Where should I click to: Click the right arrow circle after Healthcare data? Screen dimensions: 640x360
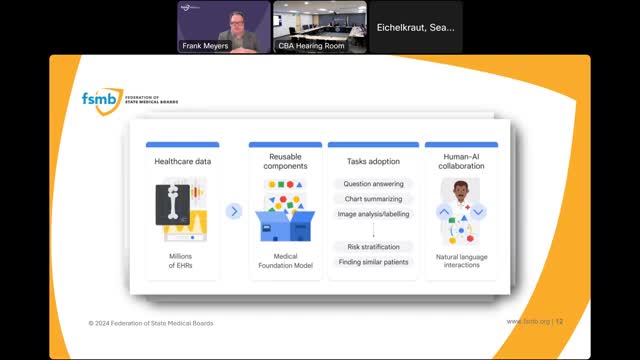coord(234,211)
